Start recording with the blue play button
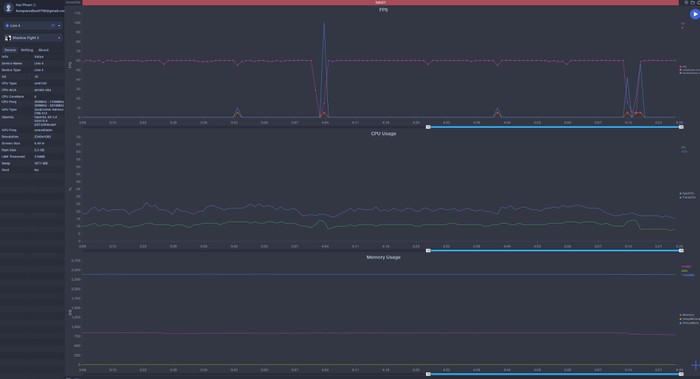The height and width of the screenshot is (379, 700). (x=695, y=14)
